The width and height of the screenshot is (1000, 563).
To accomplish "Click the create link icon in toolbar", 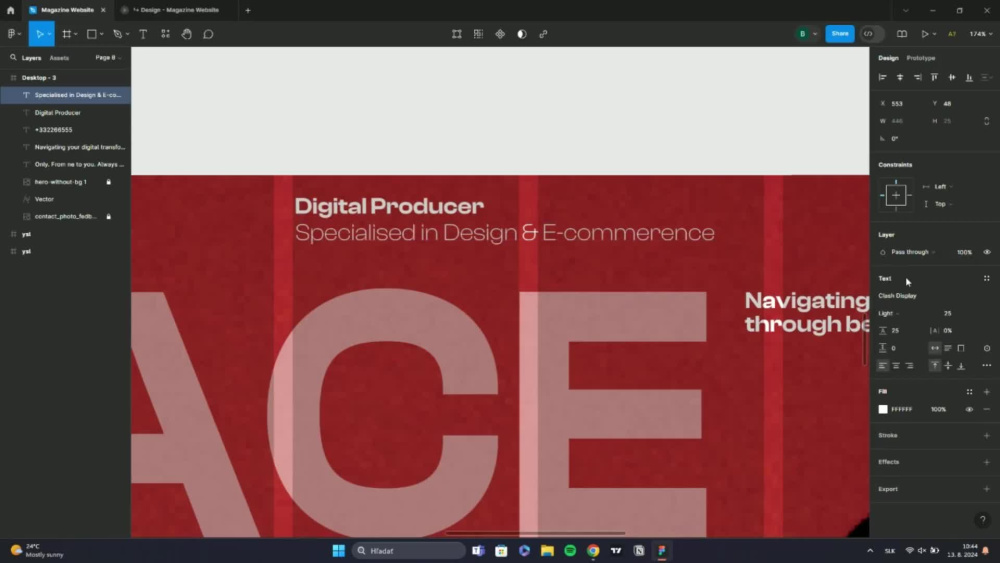I will point(543,34).
